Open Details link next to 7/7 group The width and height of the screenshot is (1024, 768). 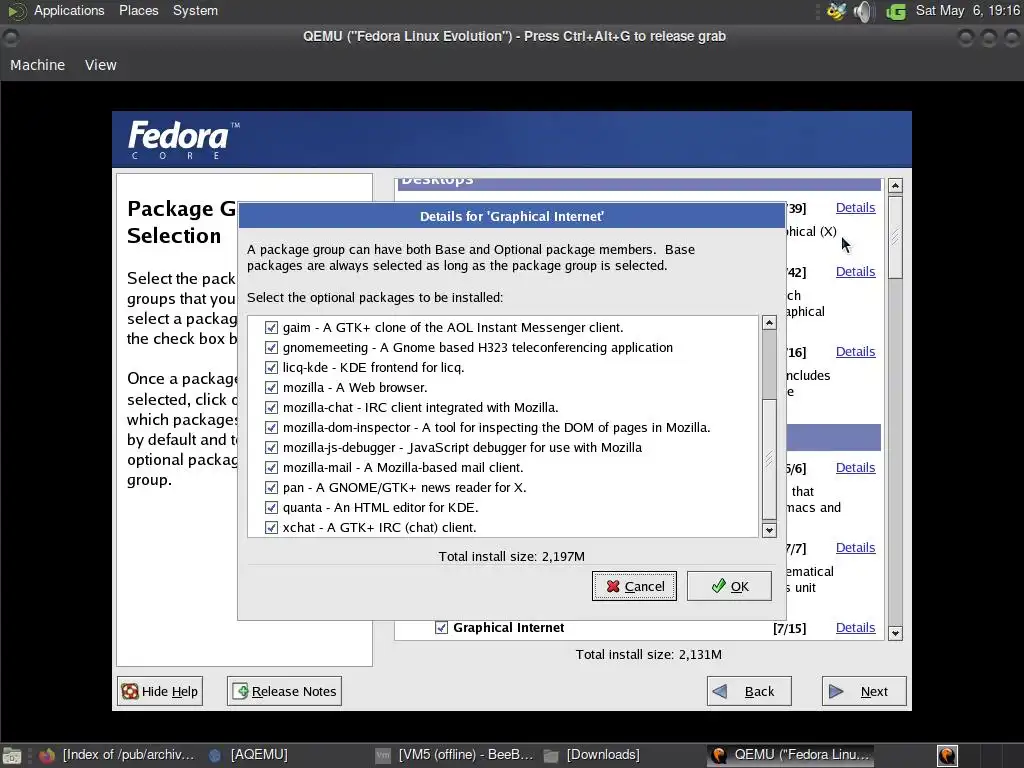coord(856,547)
